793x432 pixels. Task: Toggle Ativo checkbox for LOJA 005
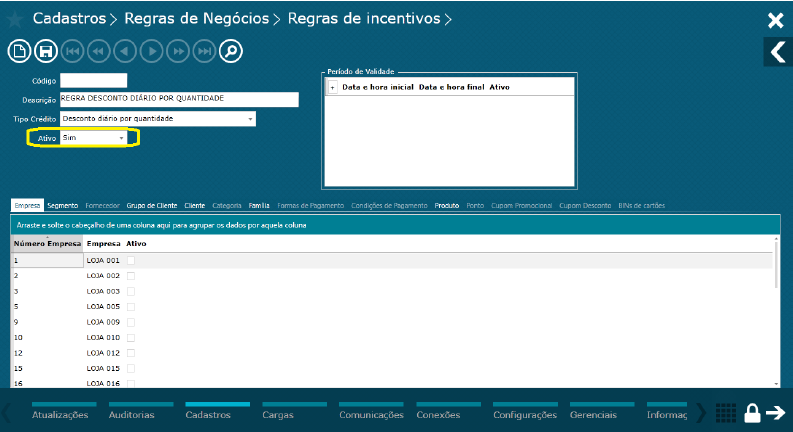coord(131,307)
